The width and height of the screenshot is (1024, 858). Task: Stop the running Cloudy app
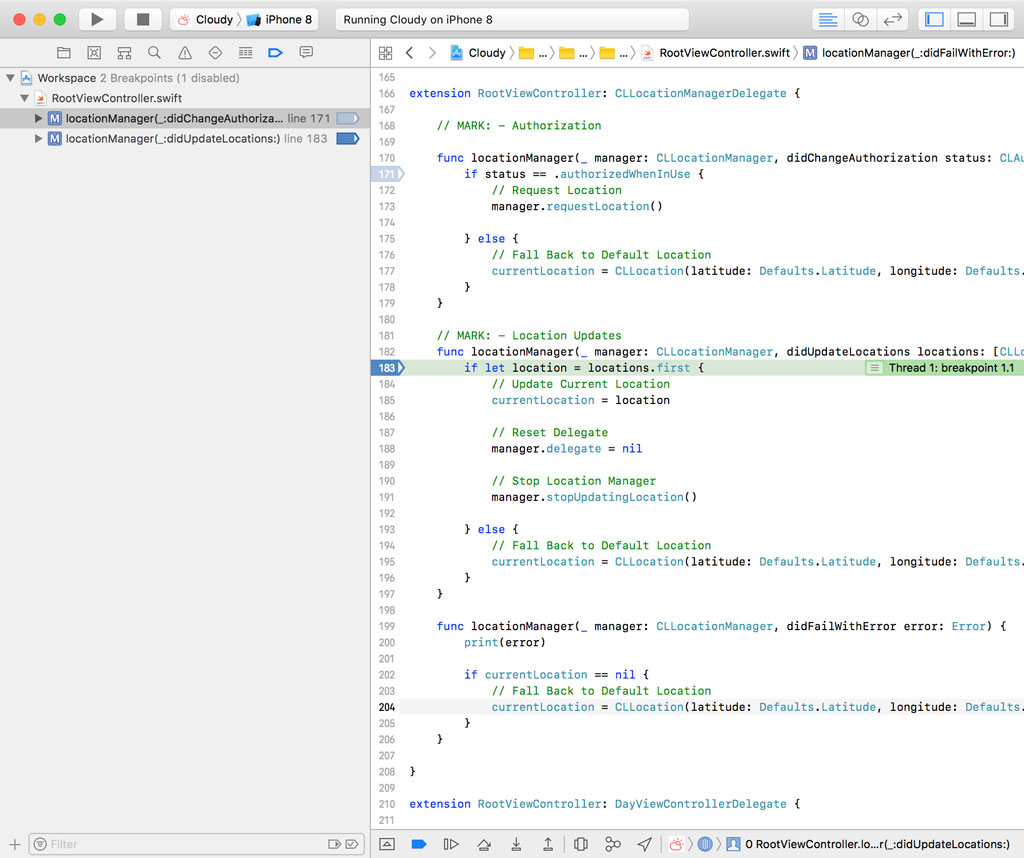pos(143,19)
